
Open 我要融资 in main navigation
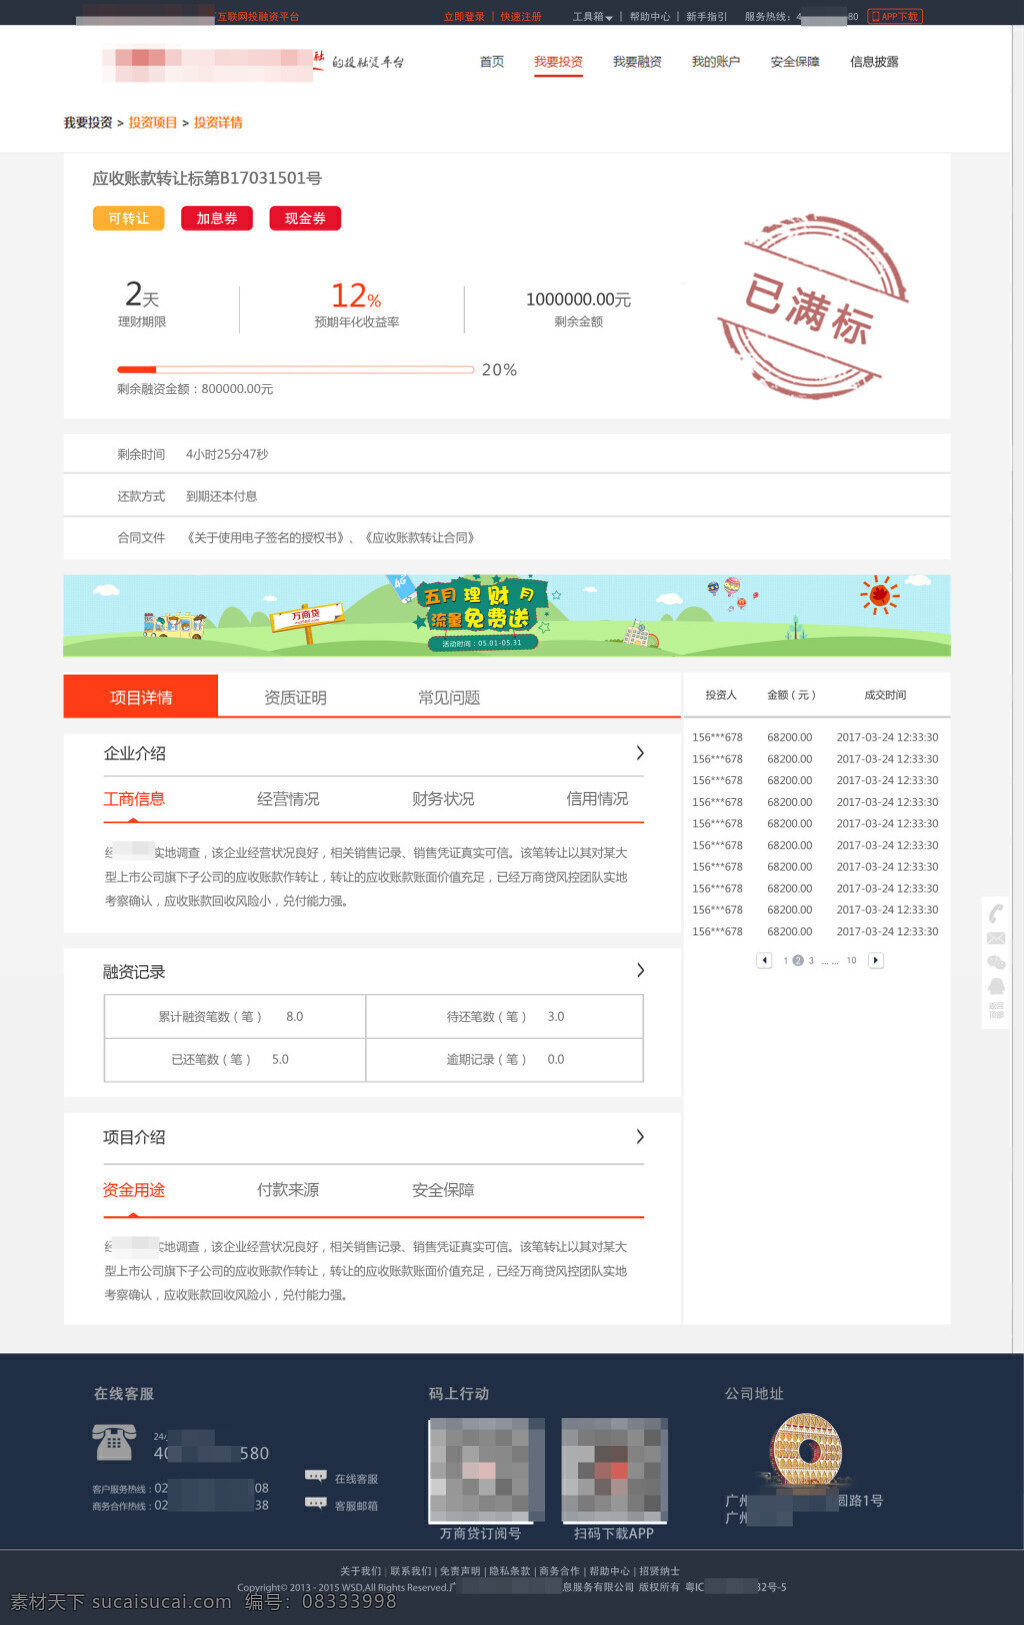click(637, 62)
